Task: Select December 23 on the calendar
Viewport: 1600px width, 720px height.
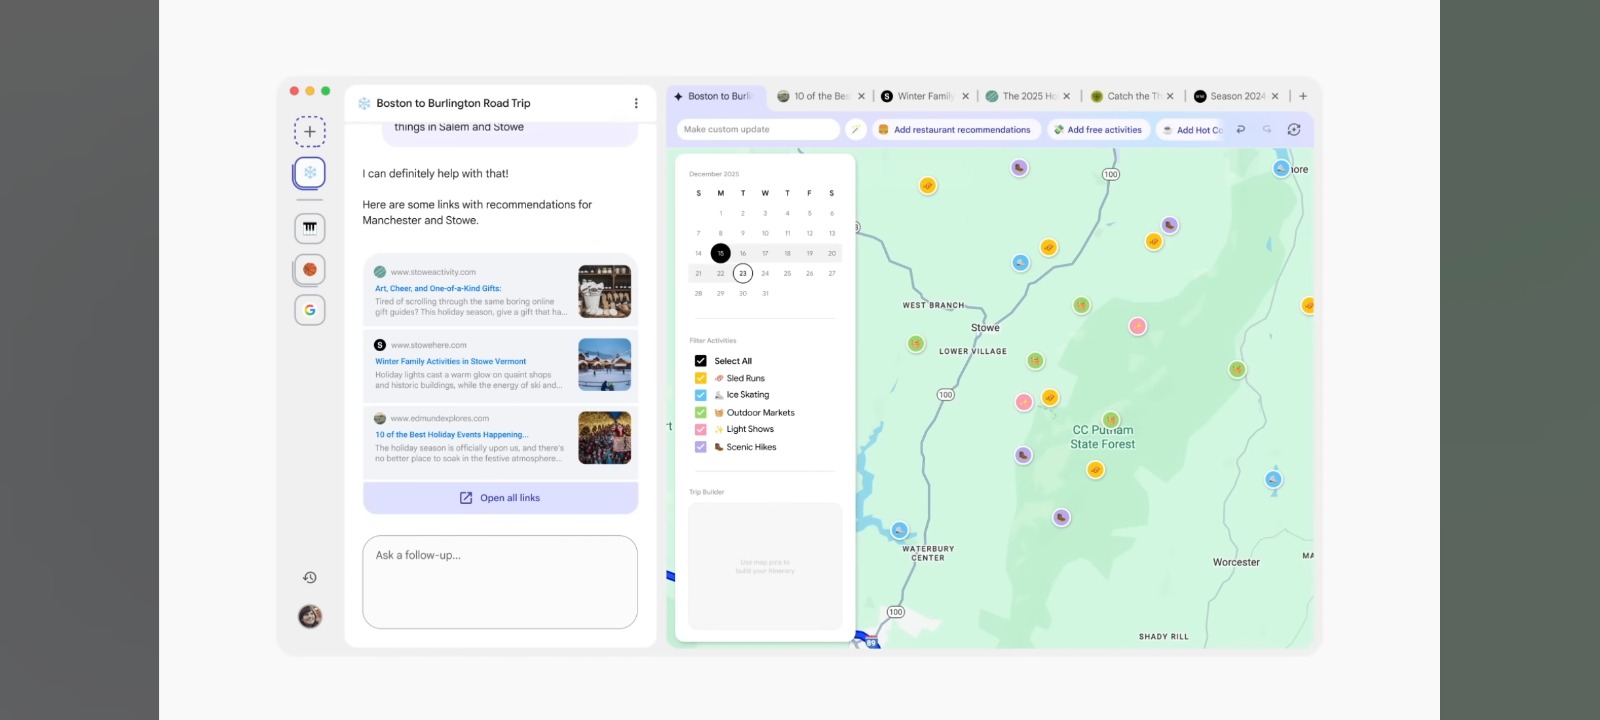Action: pyautogui.click(x=742, y=273)
